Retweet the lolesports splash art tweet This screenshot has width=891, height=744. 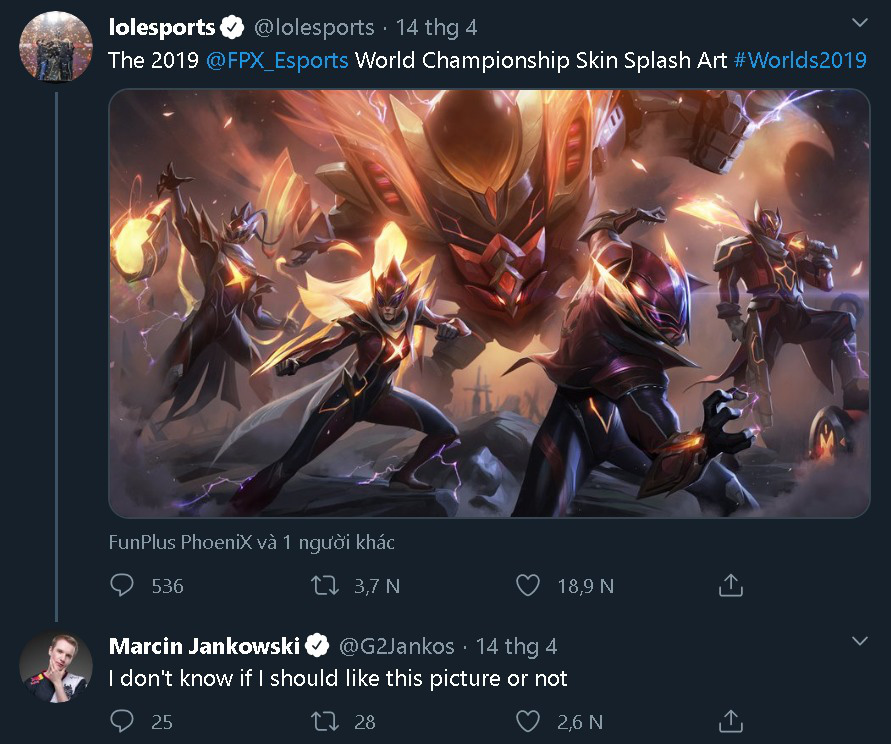[325, 585]
